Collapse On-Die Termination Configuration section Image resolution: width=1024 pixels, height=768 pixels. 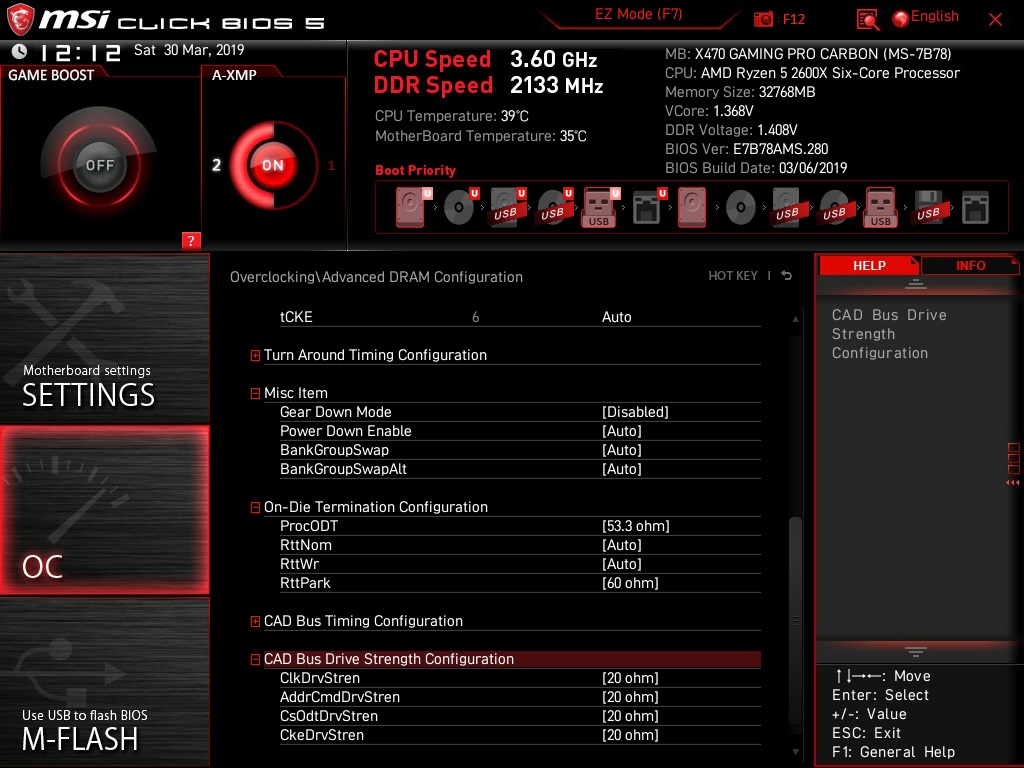(255, 507)
